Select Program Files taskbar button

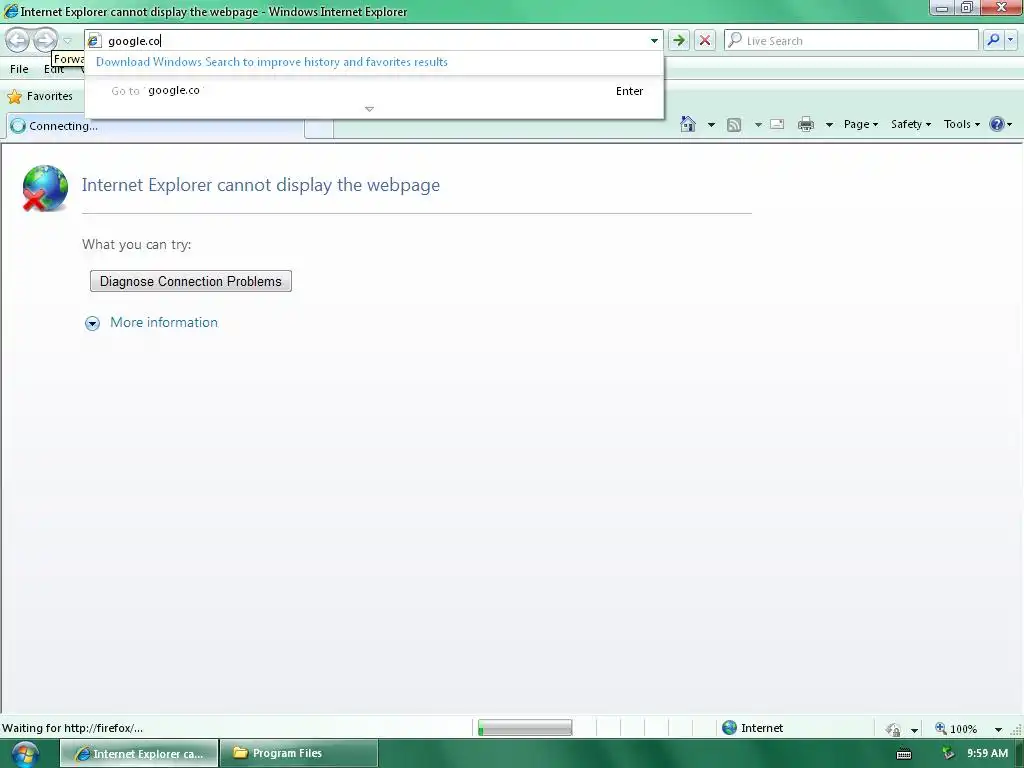coord(299,754)
